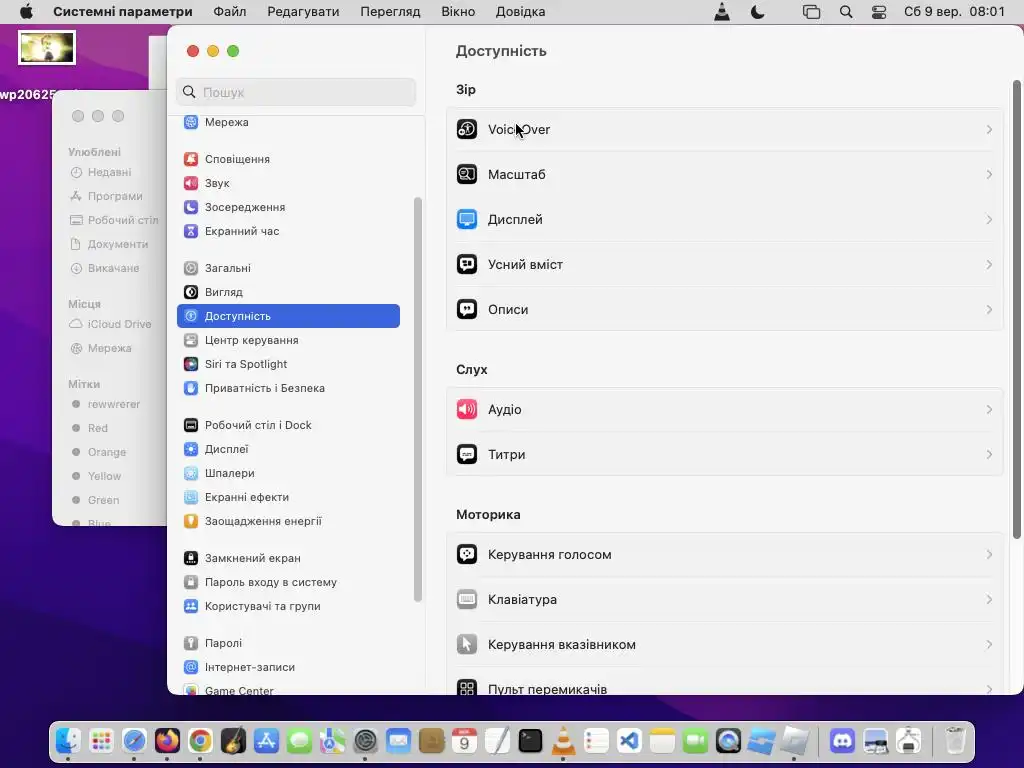This screenshot has width=1024, height=768.
Task: Select Приватність і Безпека in sidebar
Action: point(288,389)
